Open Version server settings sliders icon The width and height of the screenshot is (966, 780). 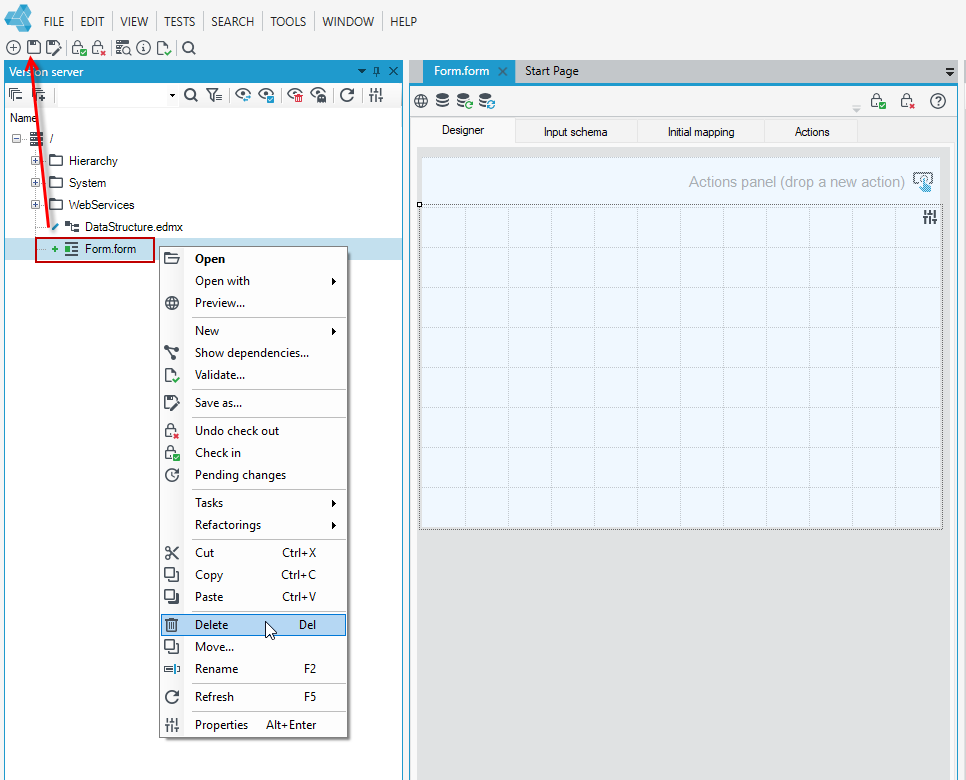376,94
